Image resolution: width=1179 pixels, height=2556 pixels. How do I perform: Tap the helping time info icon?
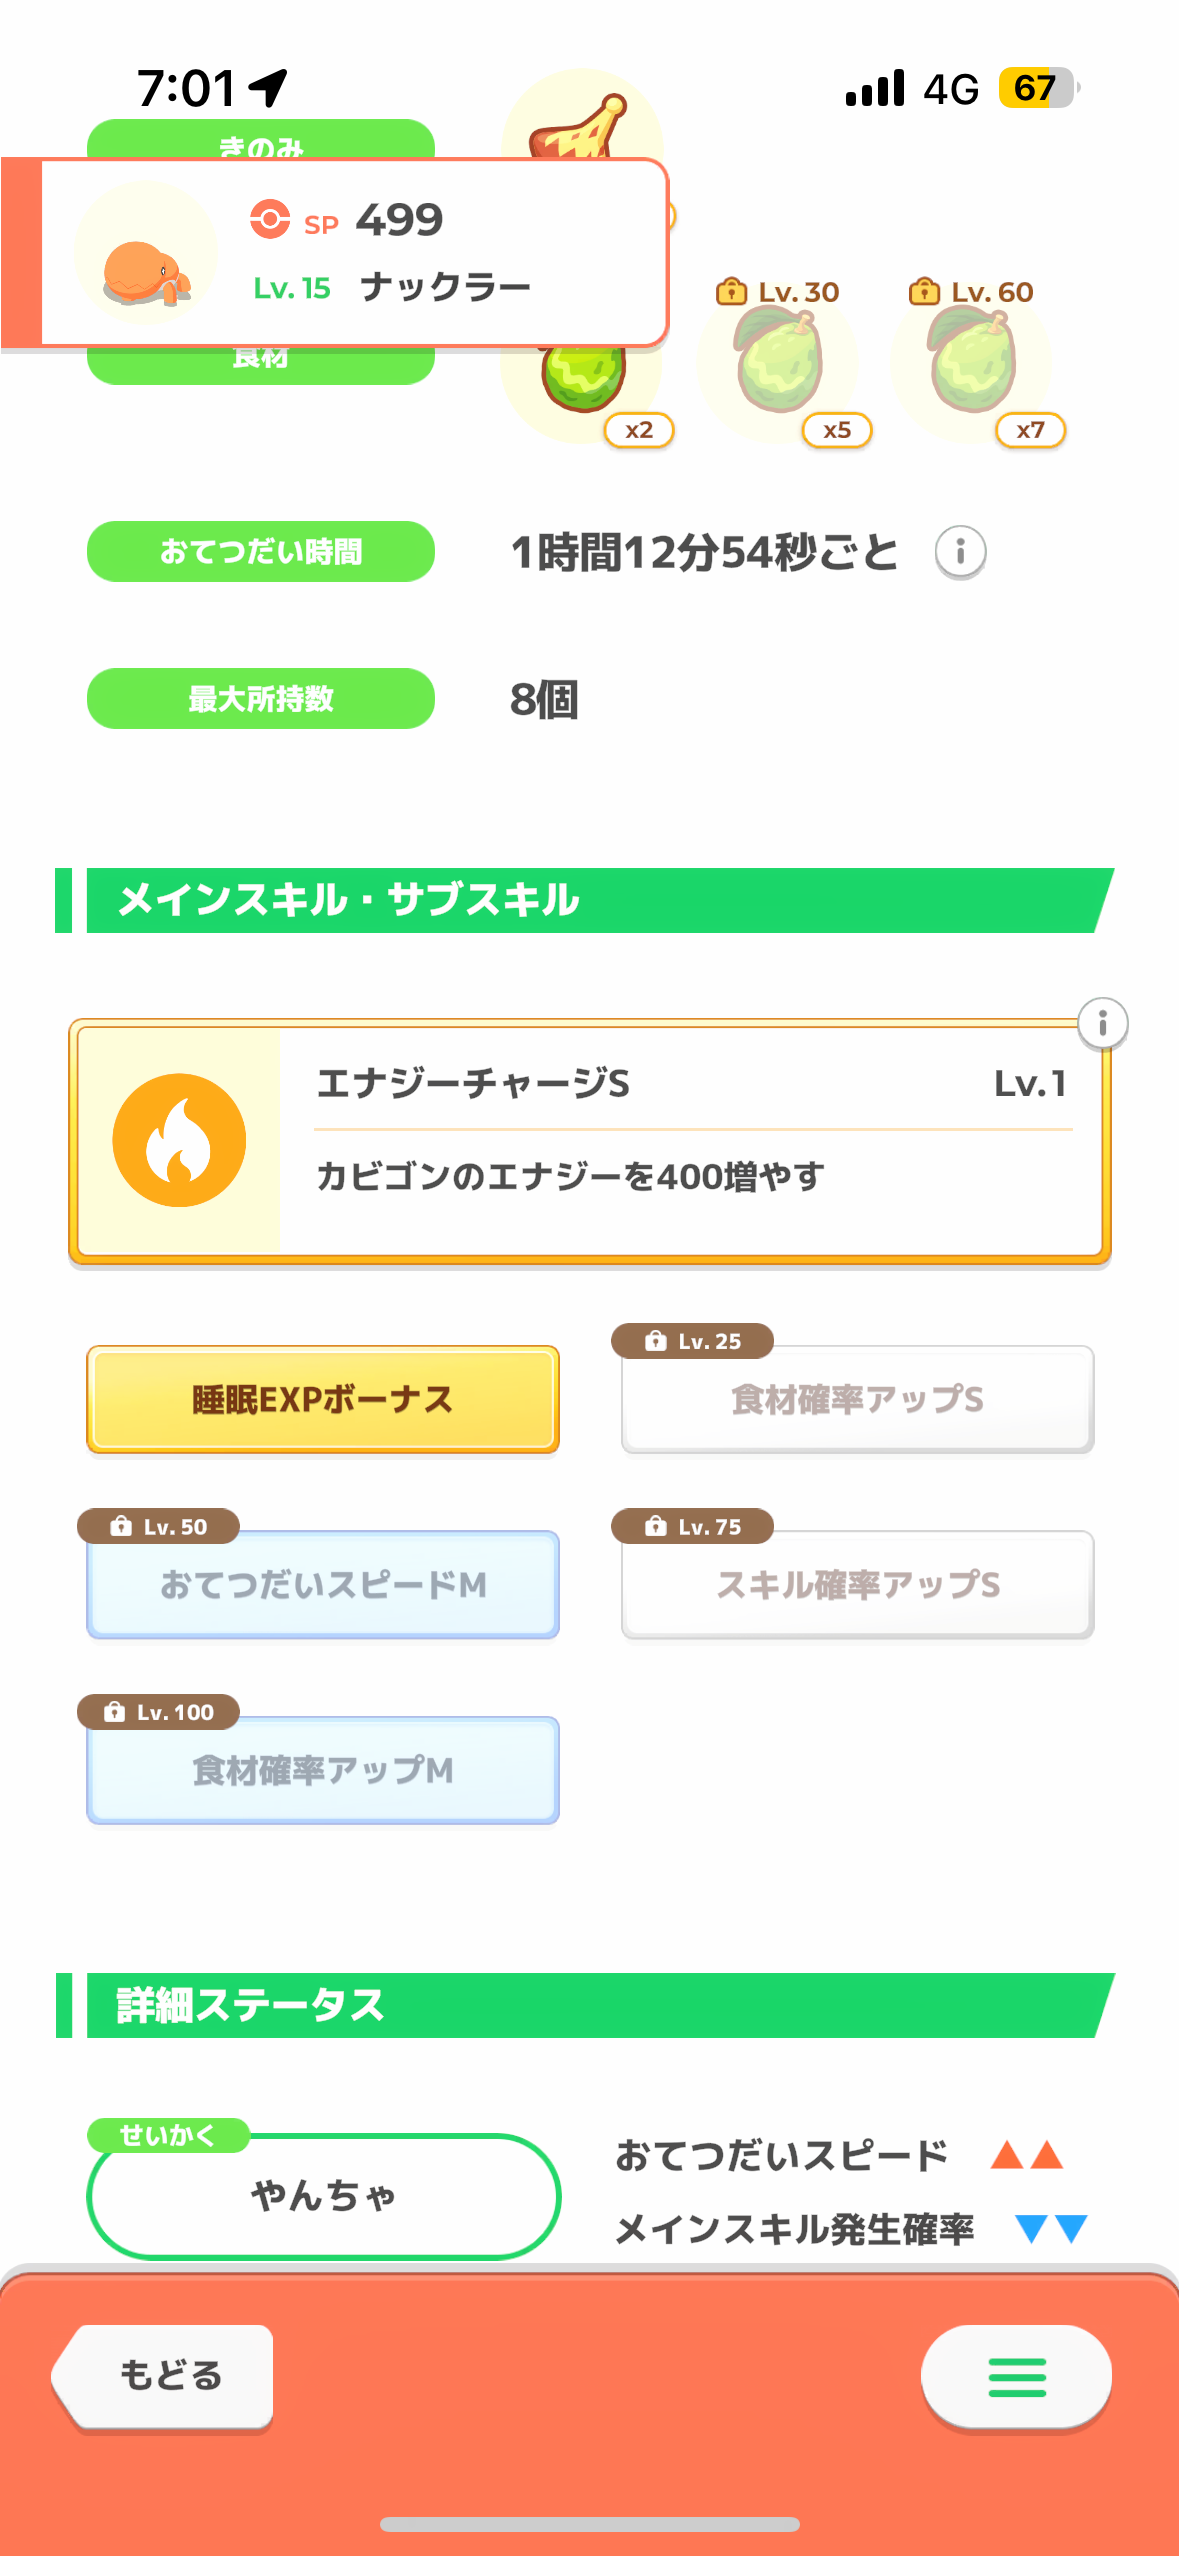pyautogui.click(x=960, y=552)
